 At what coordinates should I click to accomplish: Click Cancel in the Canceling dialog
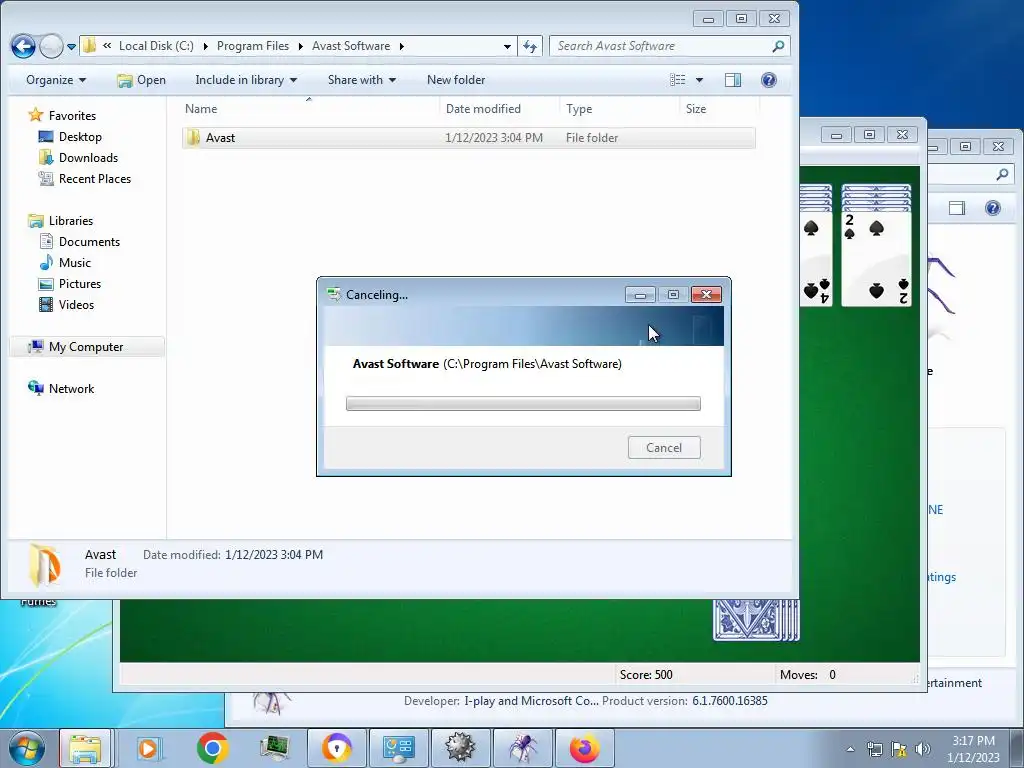tap(664, 447)
